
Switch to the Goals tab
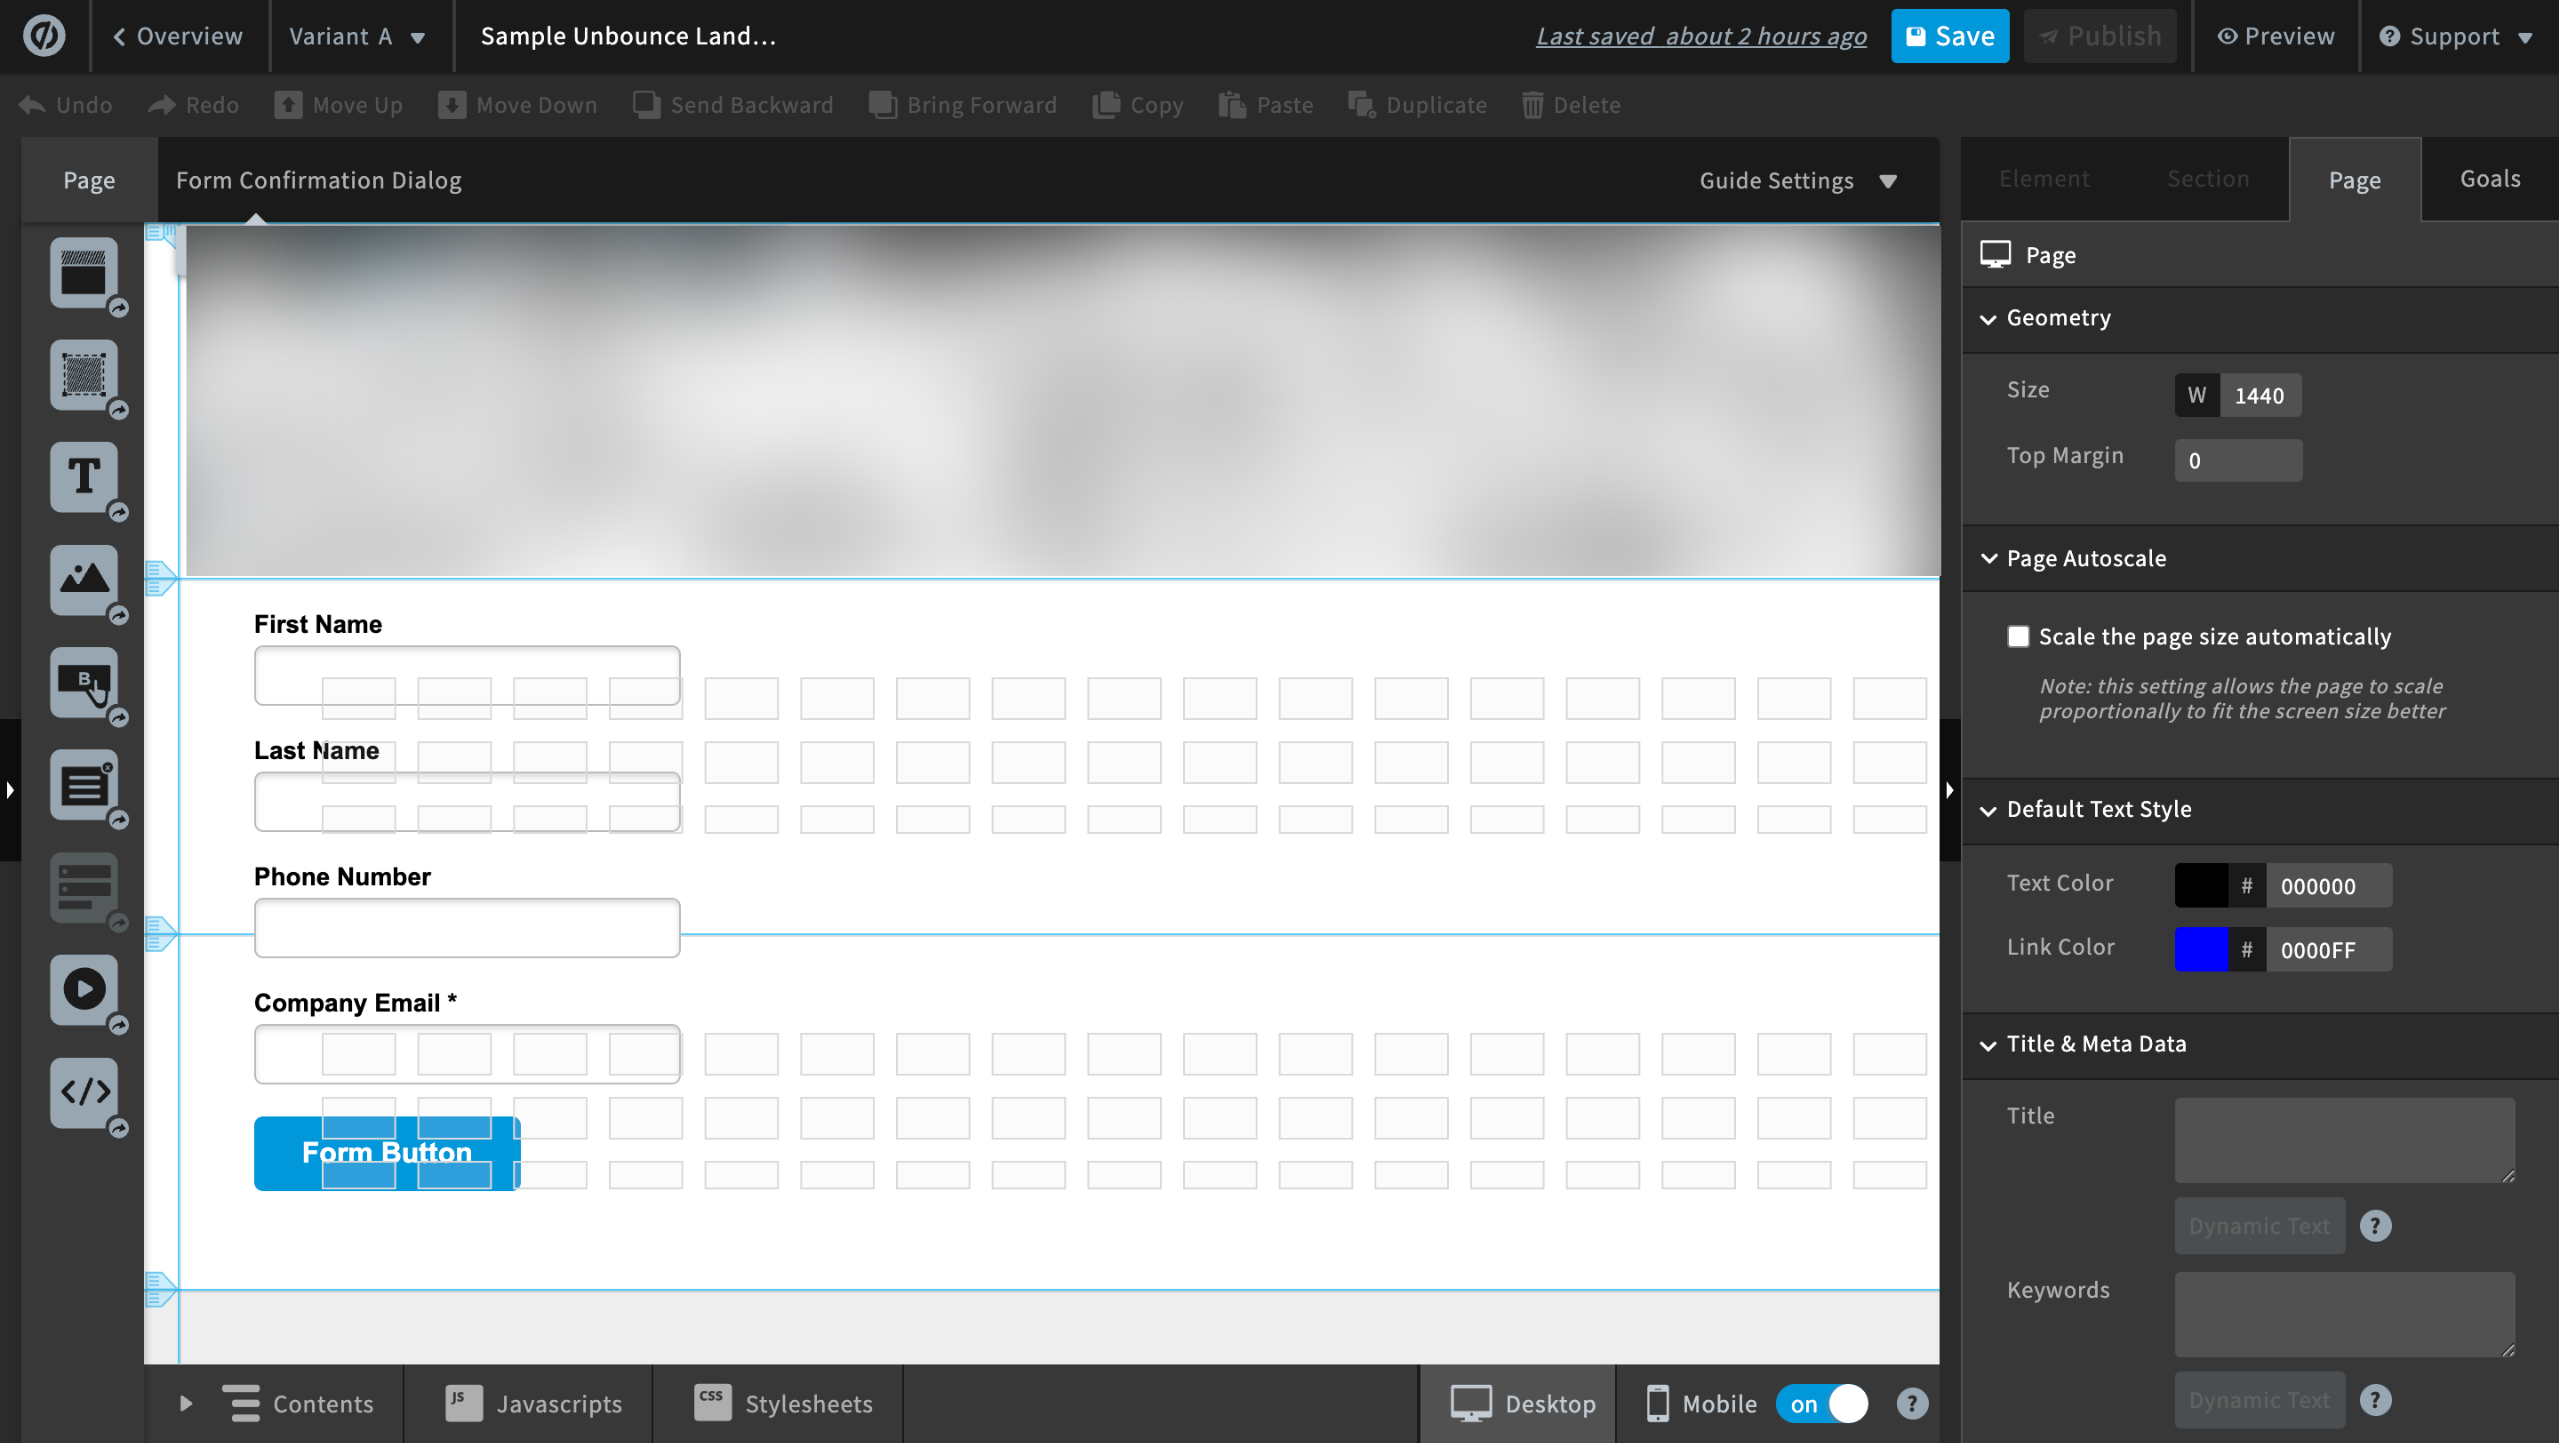click(x=2489, y=179)
